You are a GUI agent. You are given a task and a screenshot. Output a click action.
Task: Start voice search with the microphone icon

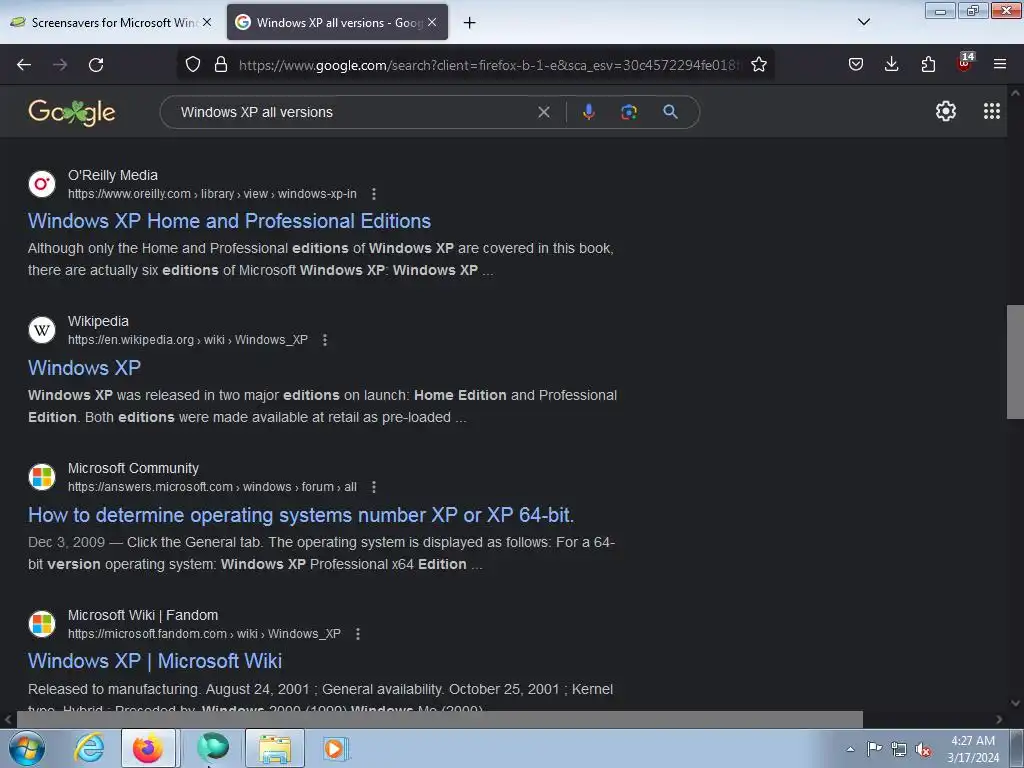[588, 112]
